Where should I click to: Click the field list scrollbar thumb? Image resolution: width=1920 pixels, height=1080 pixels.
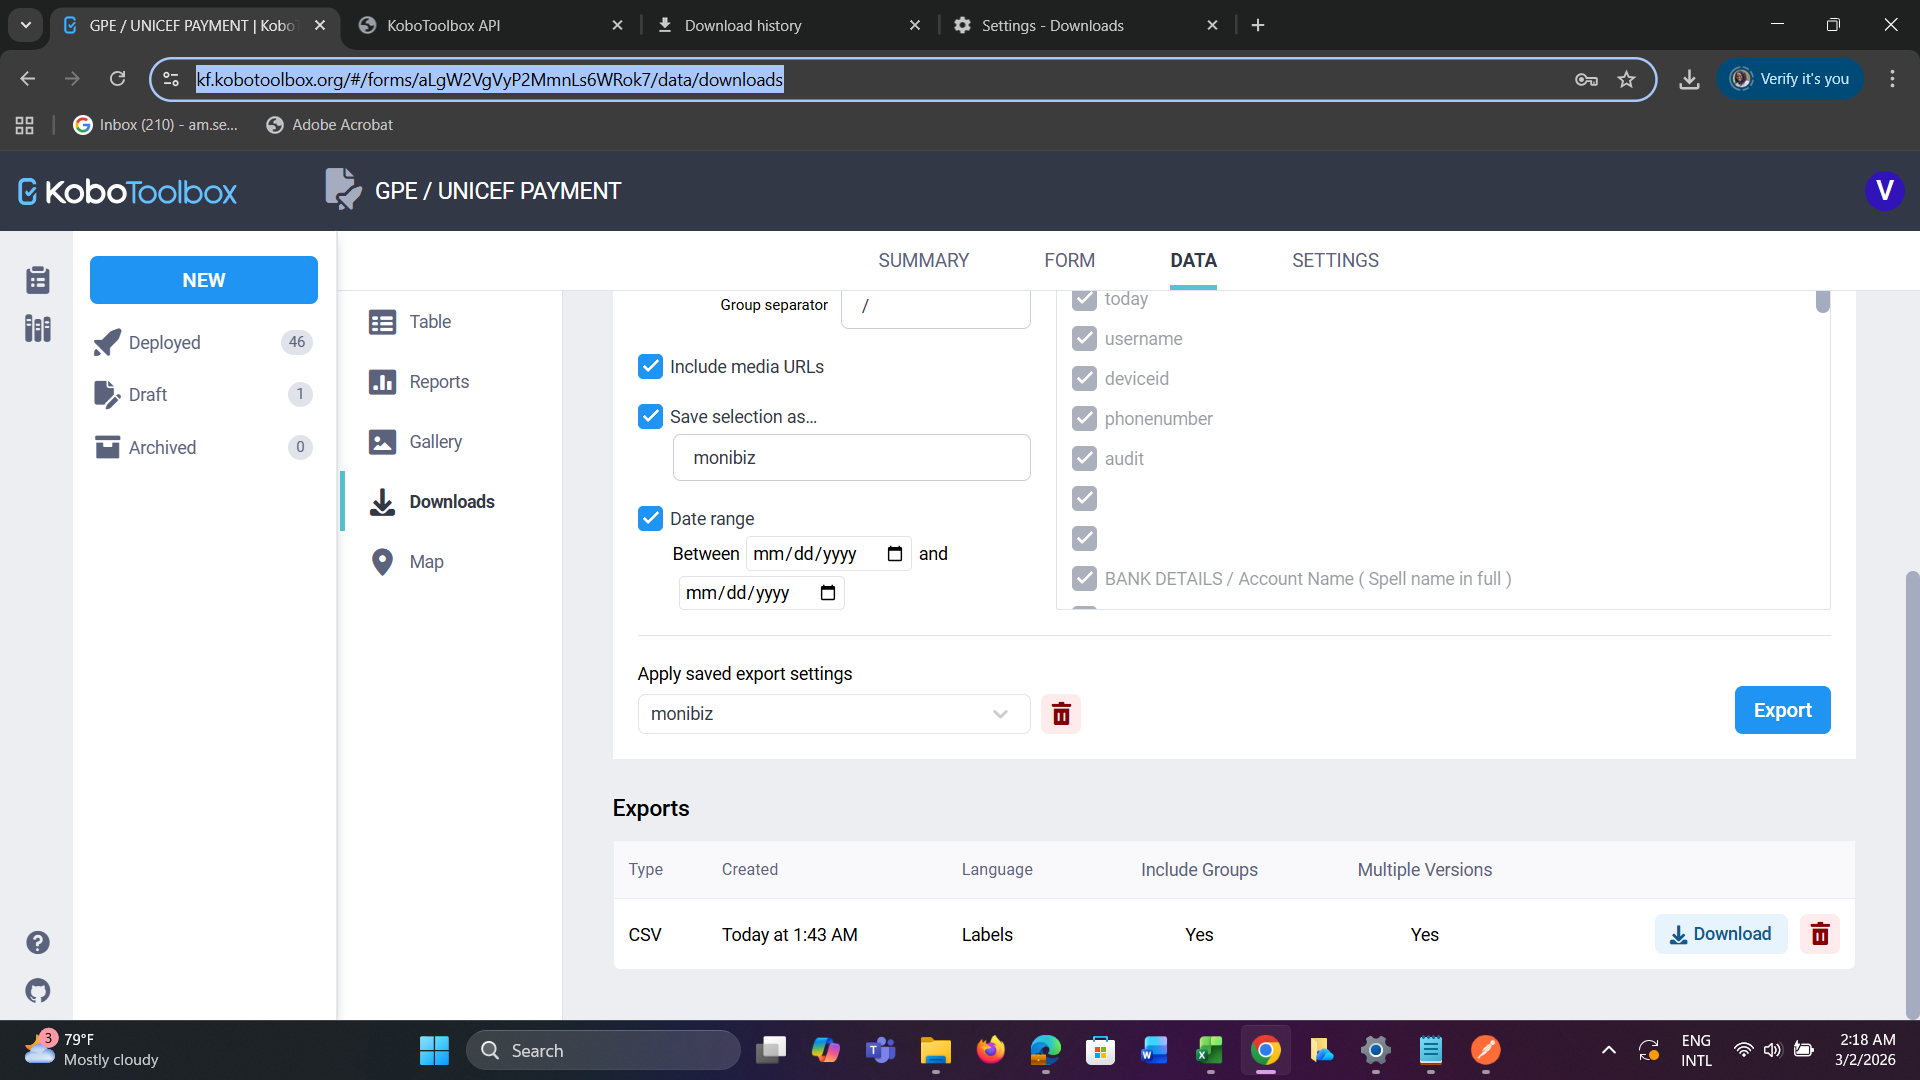pos(1822,301)
